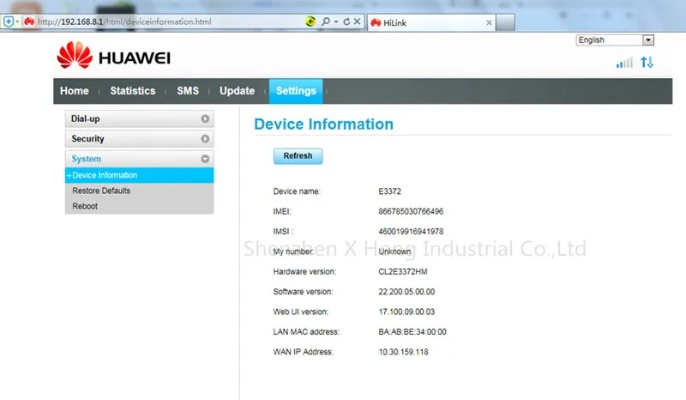Screen dimensions: 686x400
Task: Collapse the System menu section
Action: coord(205,159)
